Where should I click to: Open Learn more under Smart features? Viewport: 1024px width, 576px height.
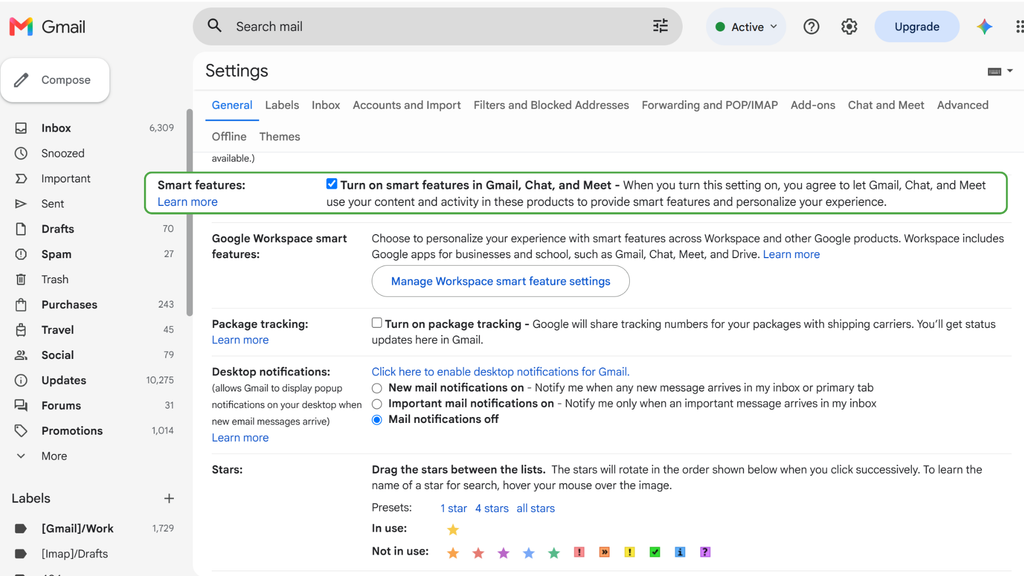[187, 202]
